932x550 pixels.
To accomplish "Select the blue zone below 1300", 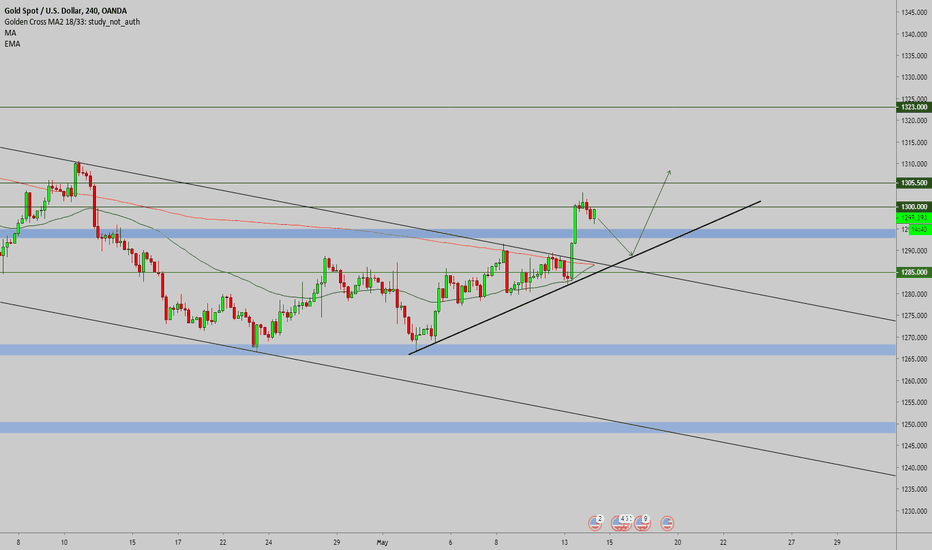I will 448,234.
